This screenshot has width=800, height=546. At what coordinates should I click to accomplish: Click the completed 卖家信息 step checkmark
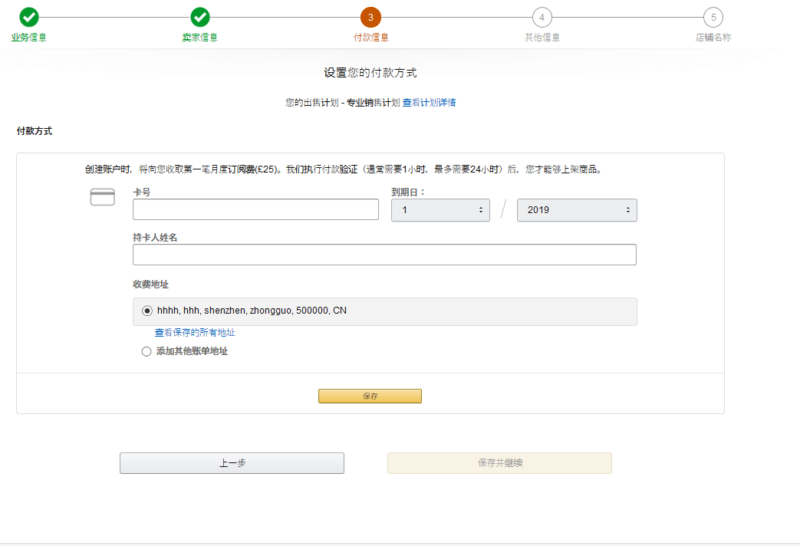coord(200,17)
